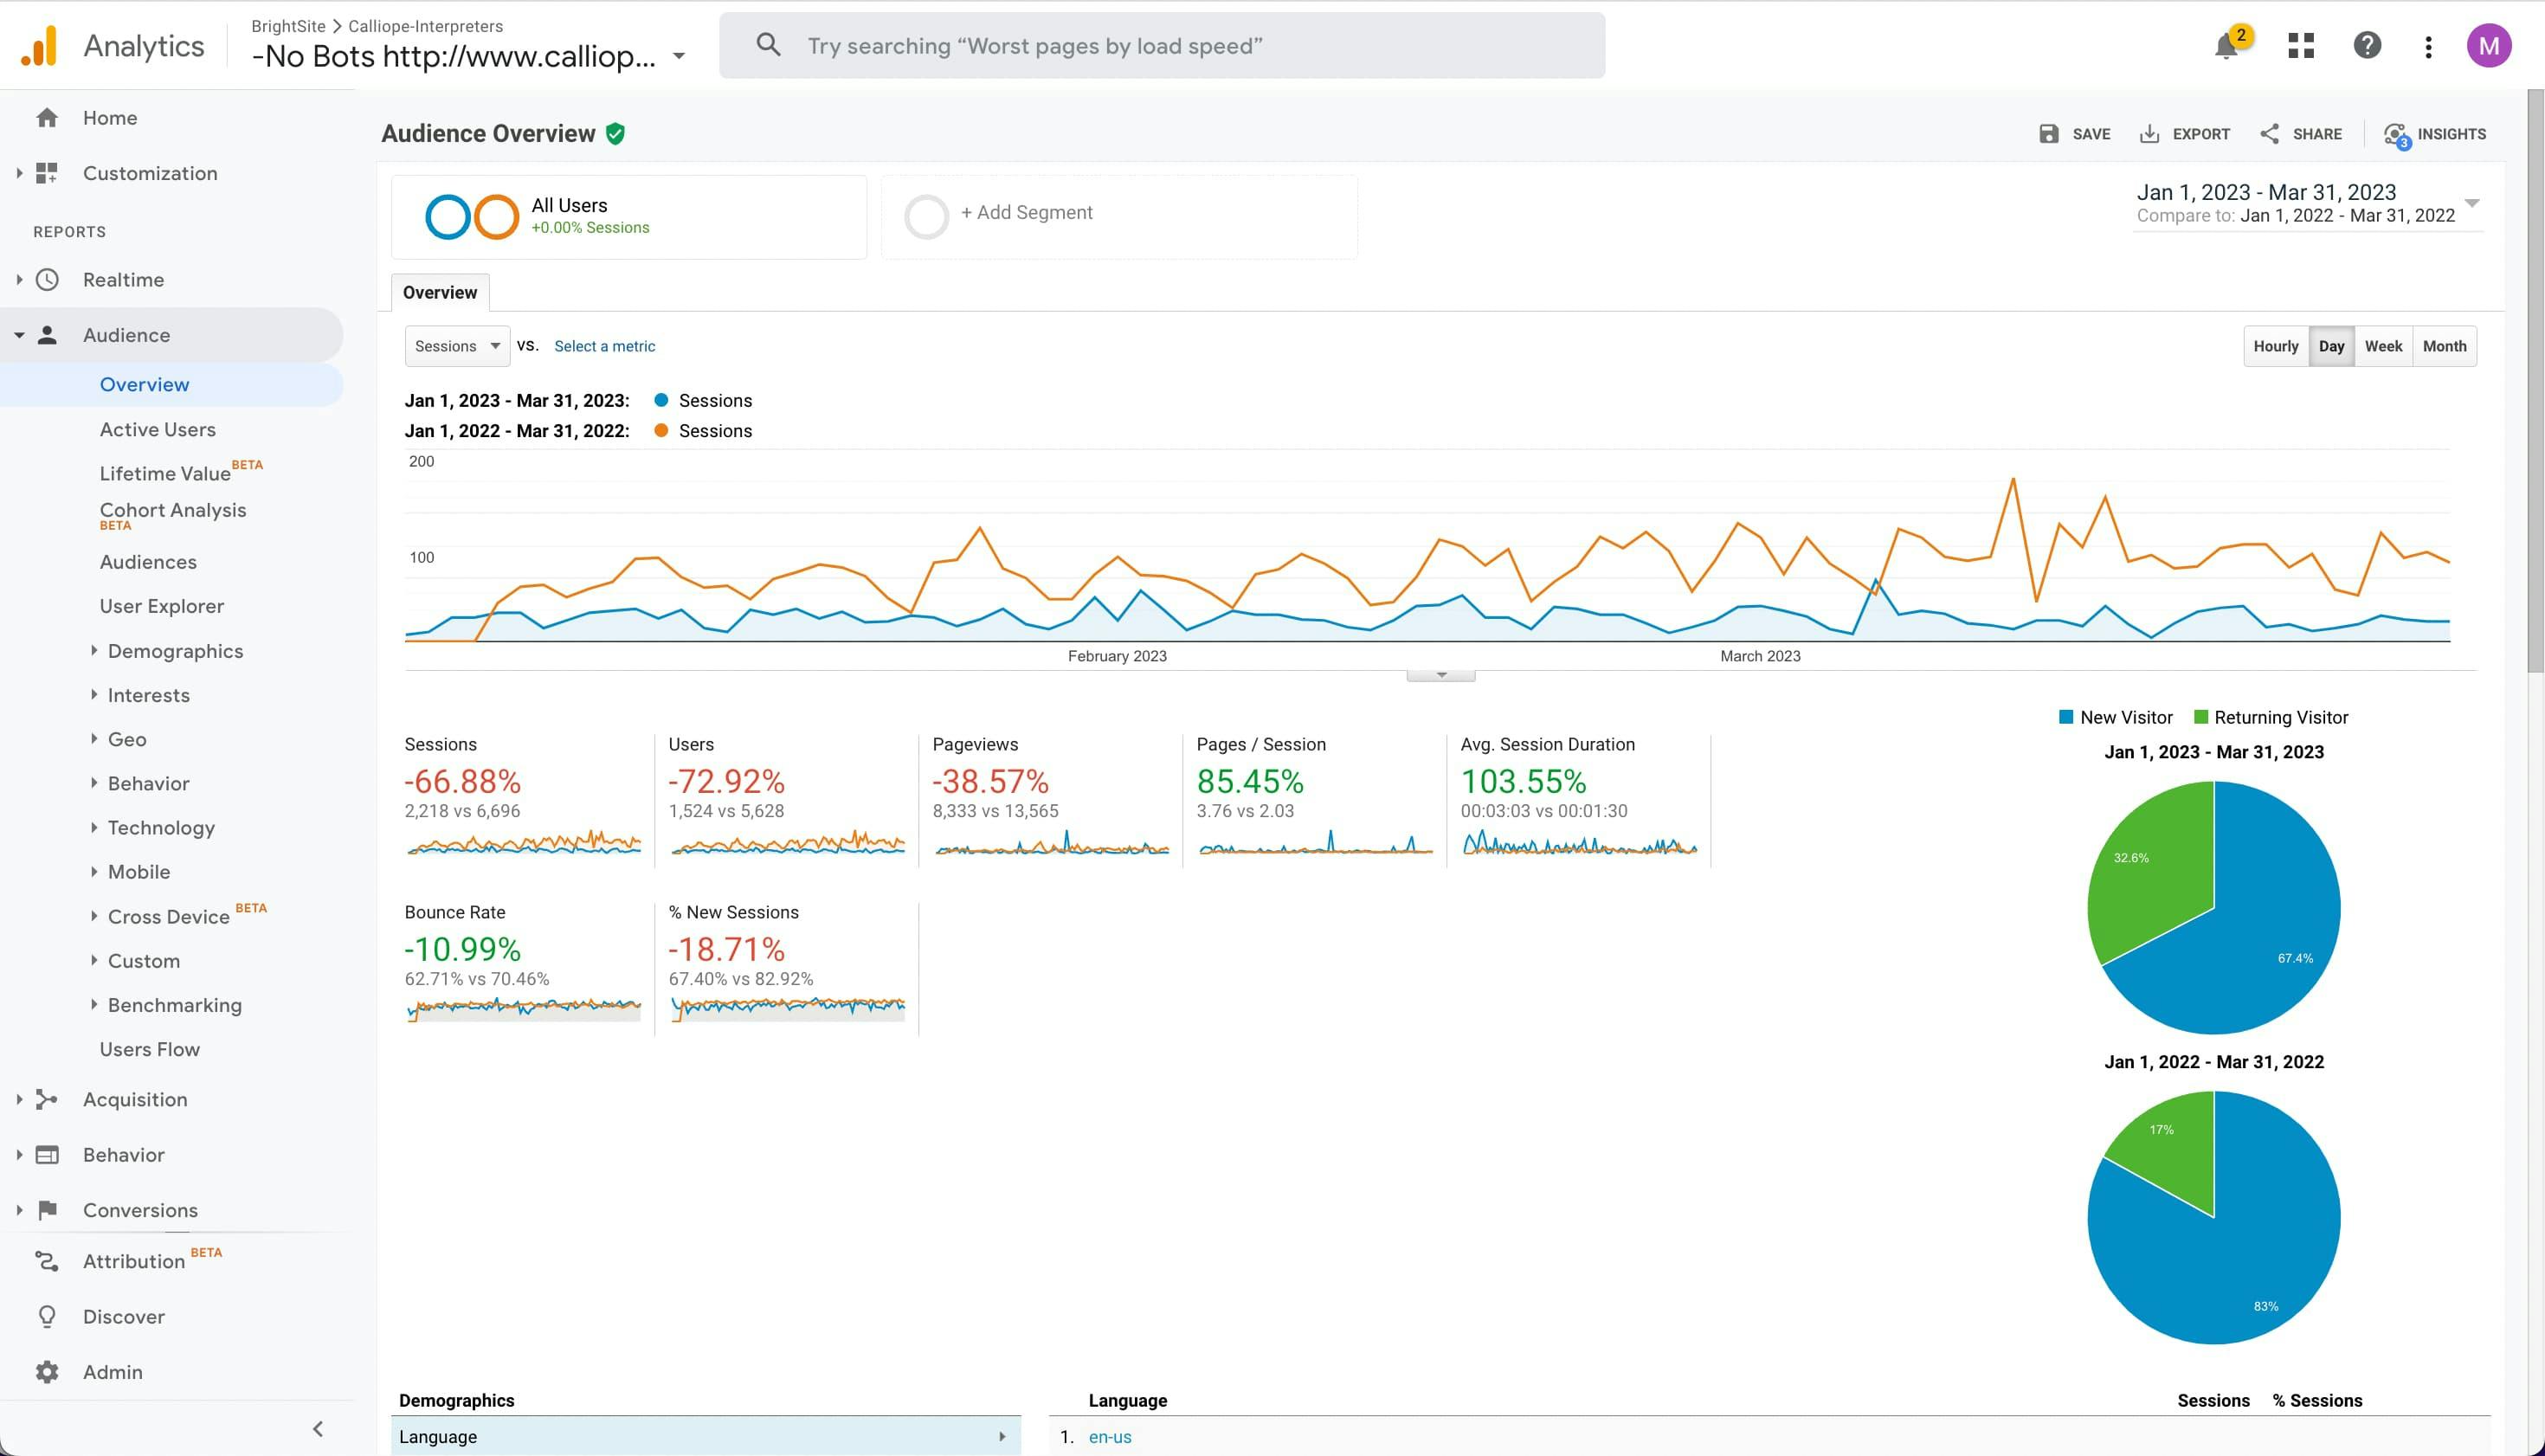Switch the graph to Hourly granularity
Viewport: 2545px width, 1456px height.
[x=2275, y=346]
